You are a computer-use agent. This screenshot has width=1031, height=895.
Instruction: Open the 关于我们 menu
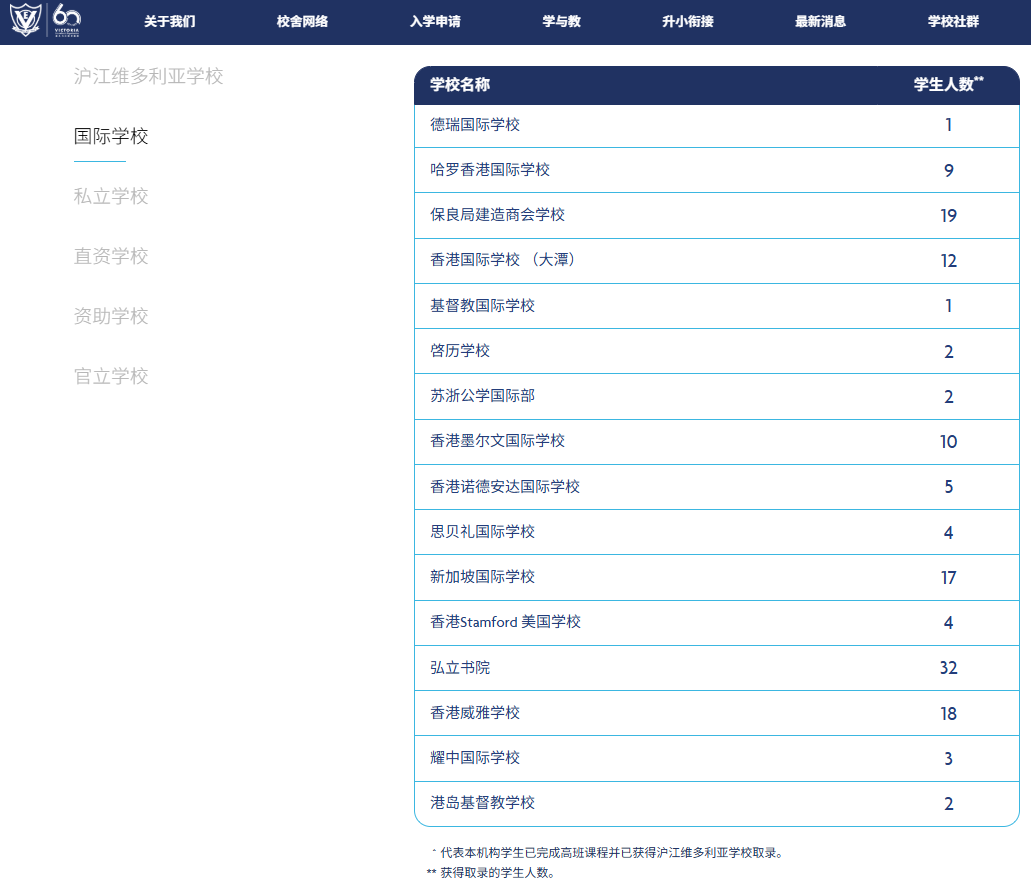[170, 22]
